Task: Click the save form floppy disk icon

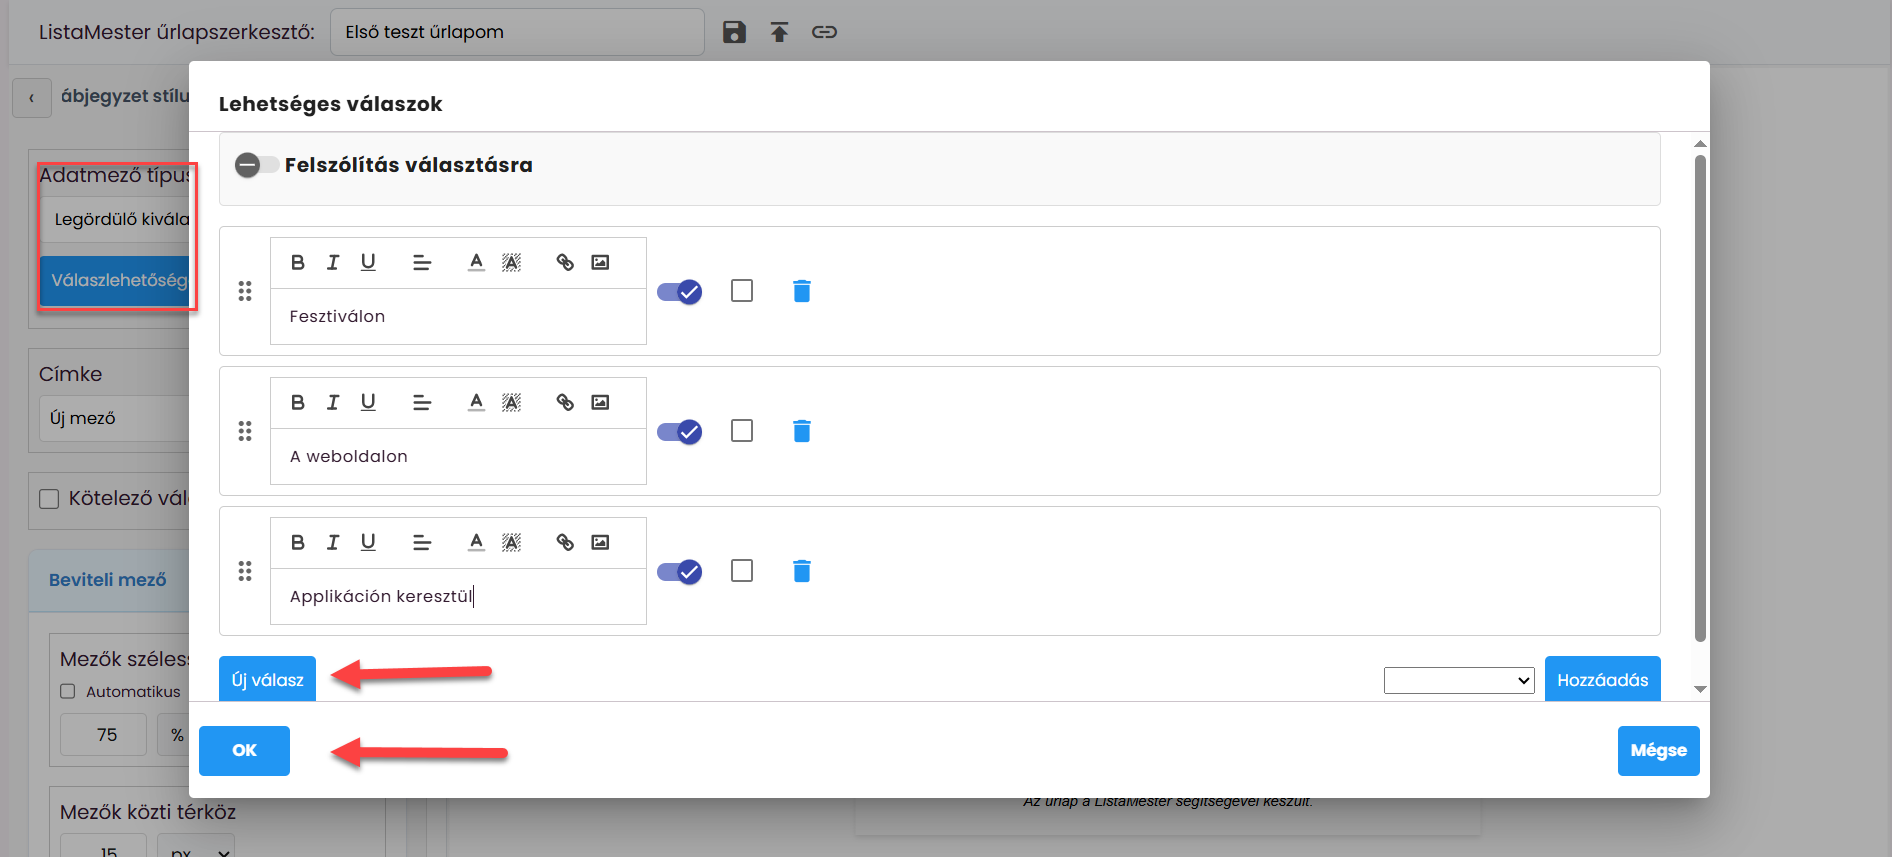Action: click(x=734, y=32)
